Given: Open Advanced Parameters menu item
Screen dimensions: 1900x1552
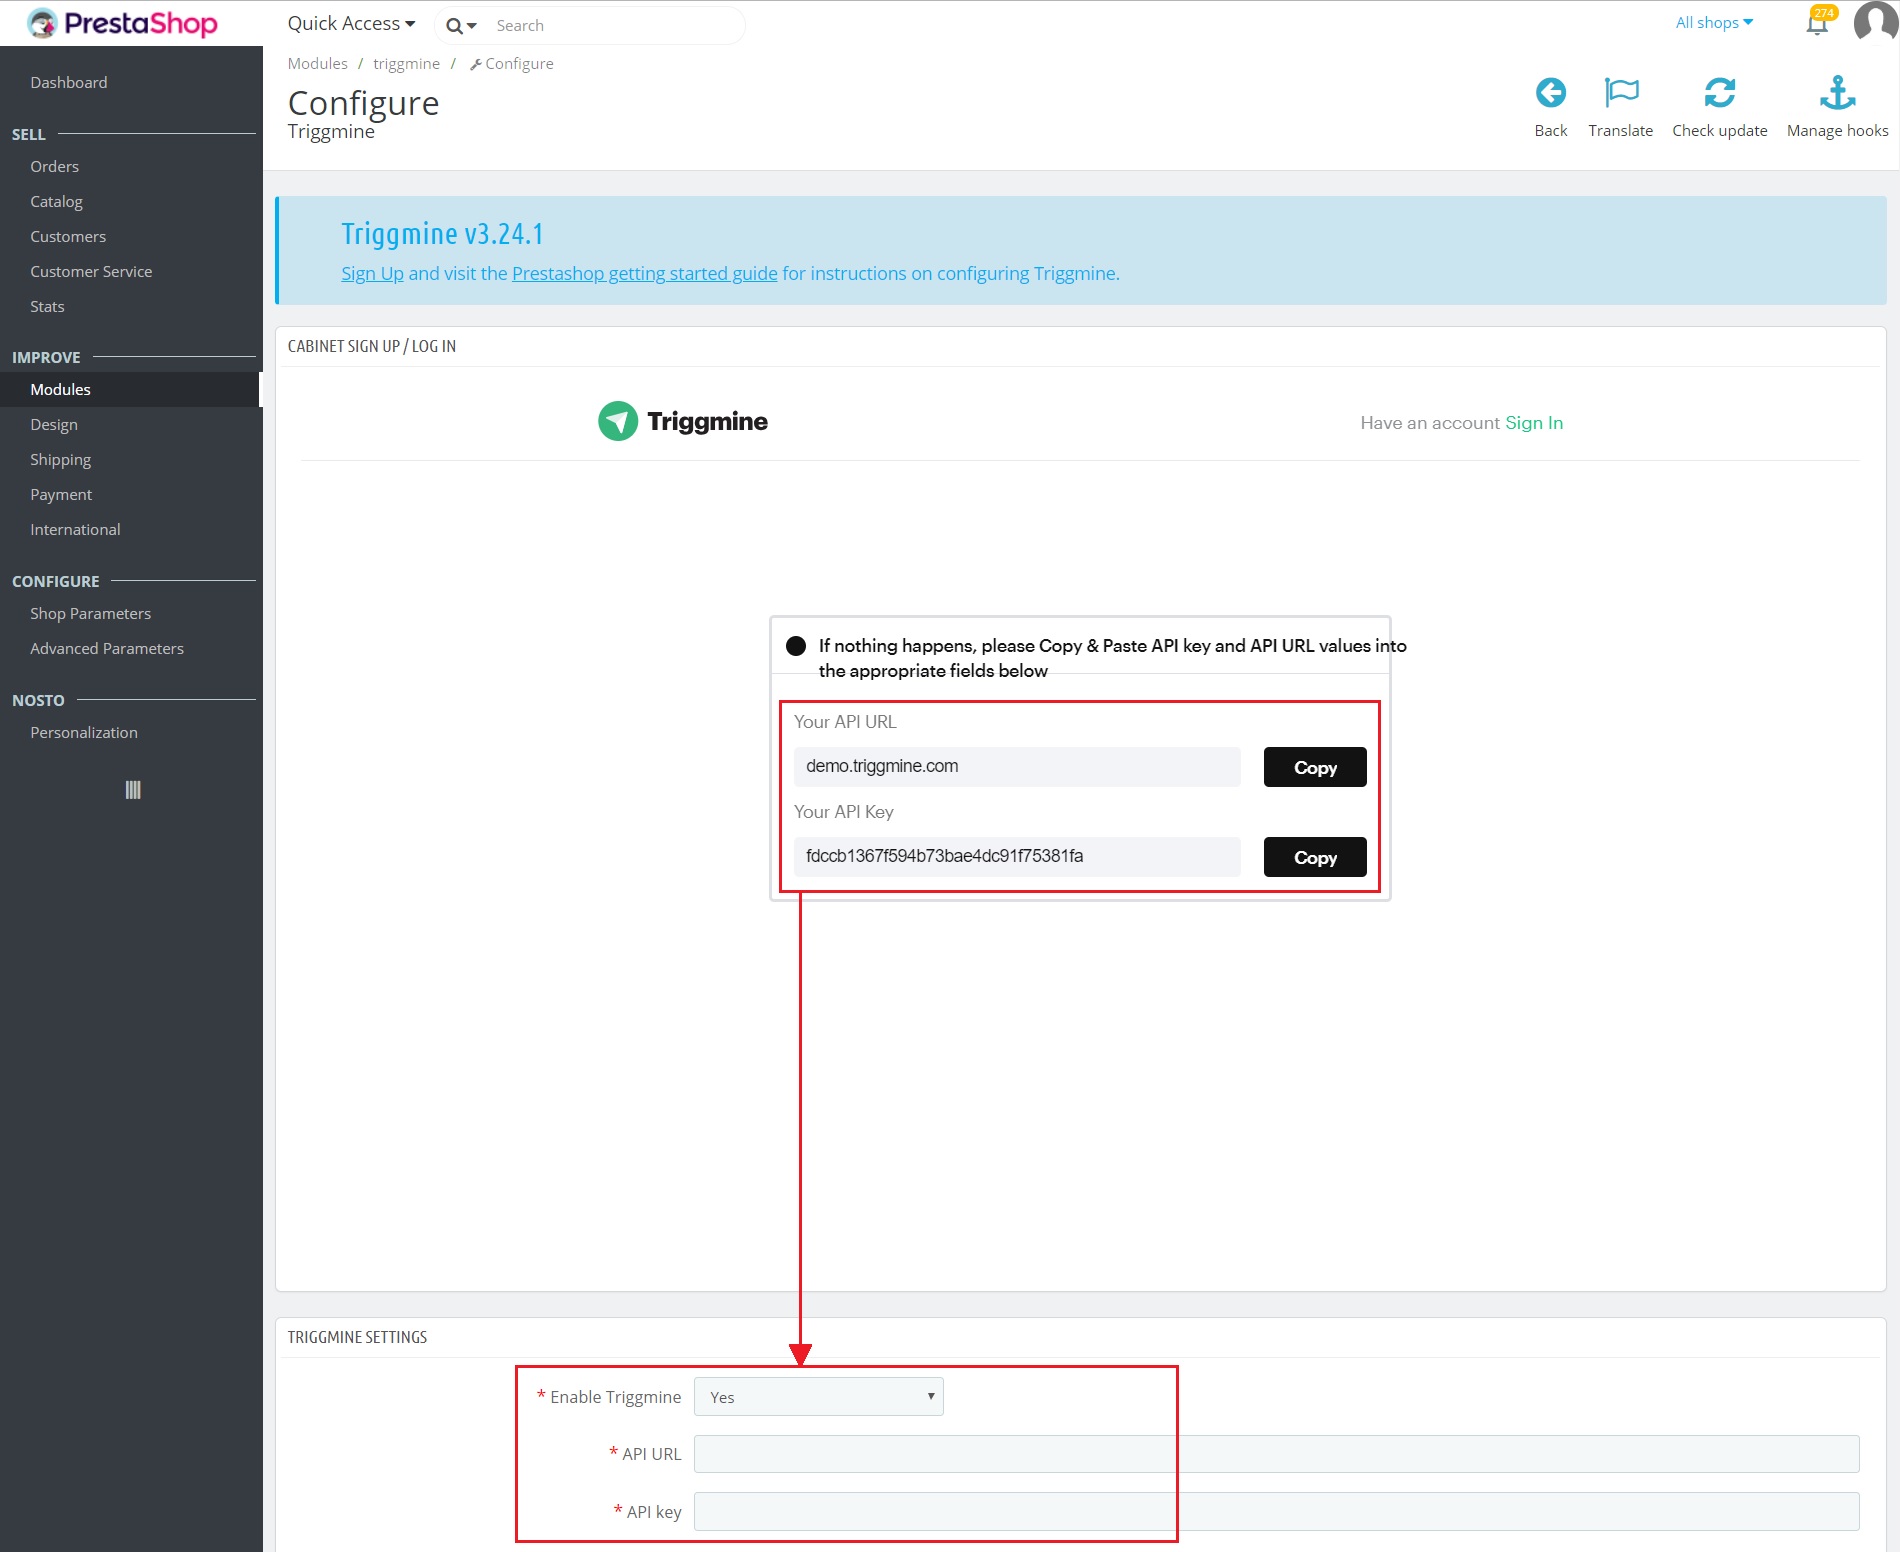Looking at the screenshot, I should (107, 648).
